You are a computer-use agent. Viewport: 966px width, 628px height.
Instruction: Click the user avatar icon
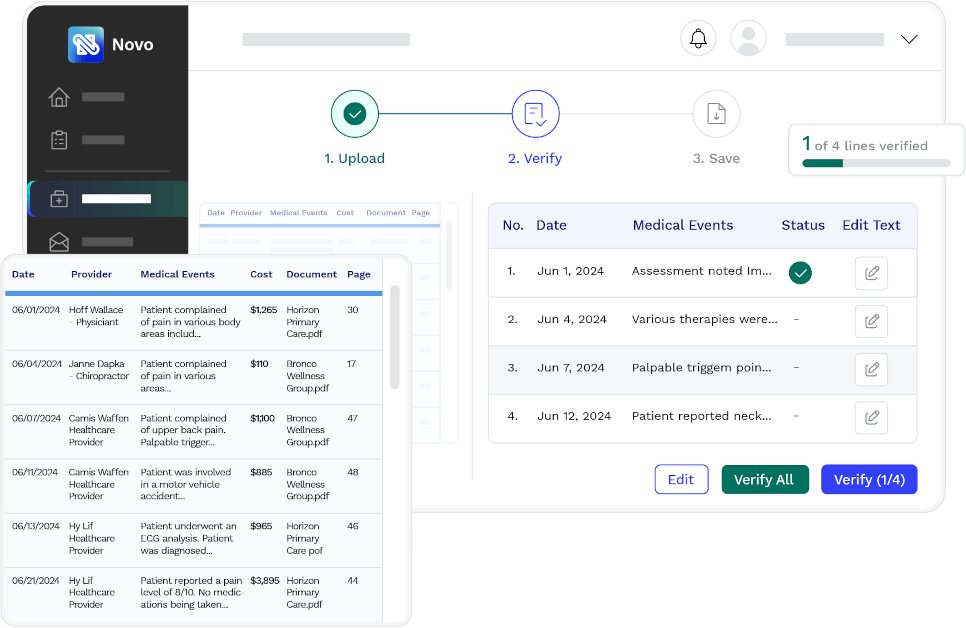click(748, 38)
